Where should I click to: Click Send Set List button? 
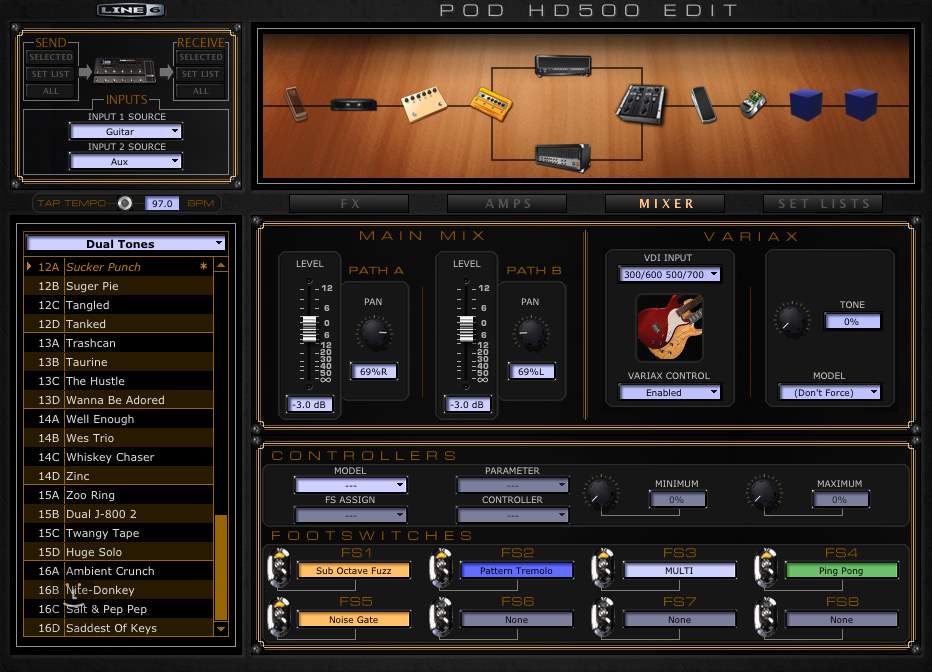tap(51, 74)
